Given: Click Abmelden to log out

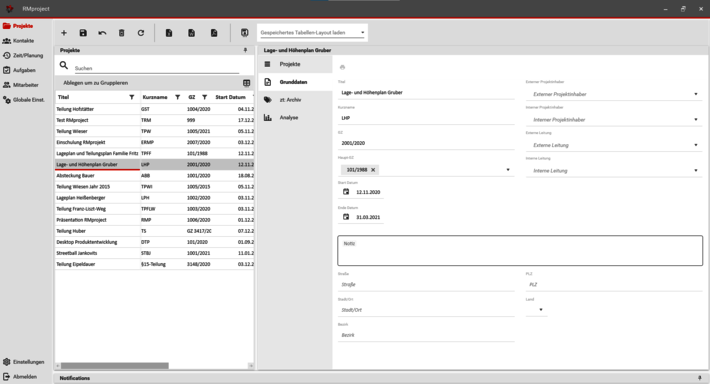Looking at the screenshot, I should [x=20, y=376].
